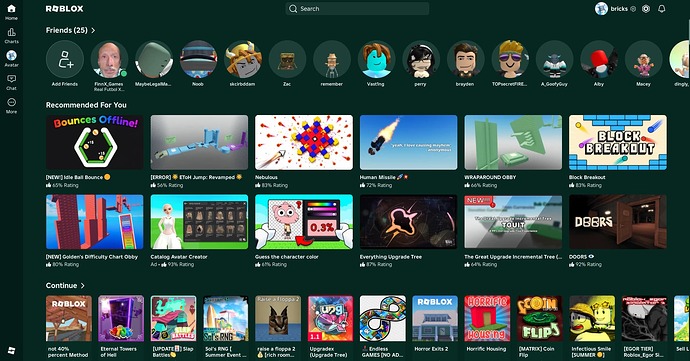The width and height of the screenshot is (690, 361).
Task: Continue playing Upgradex (Upgrade Tree)
Action: 330,318
